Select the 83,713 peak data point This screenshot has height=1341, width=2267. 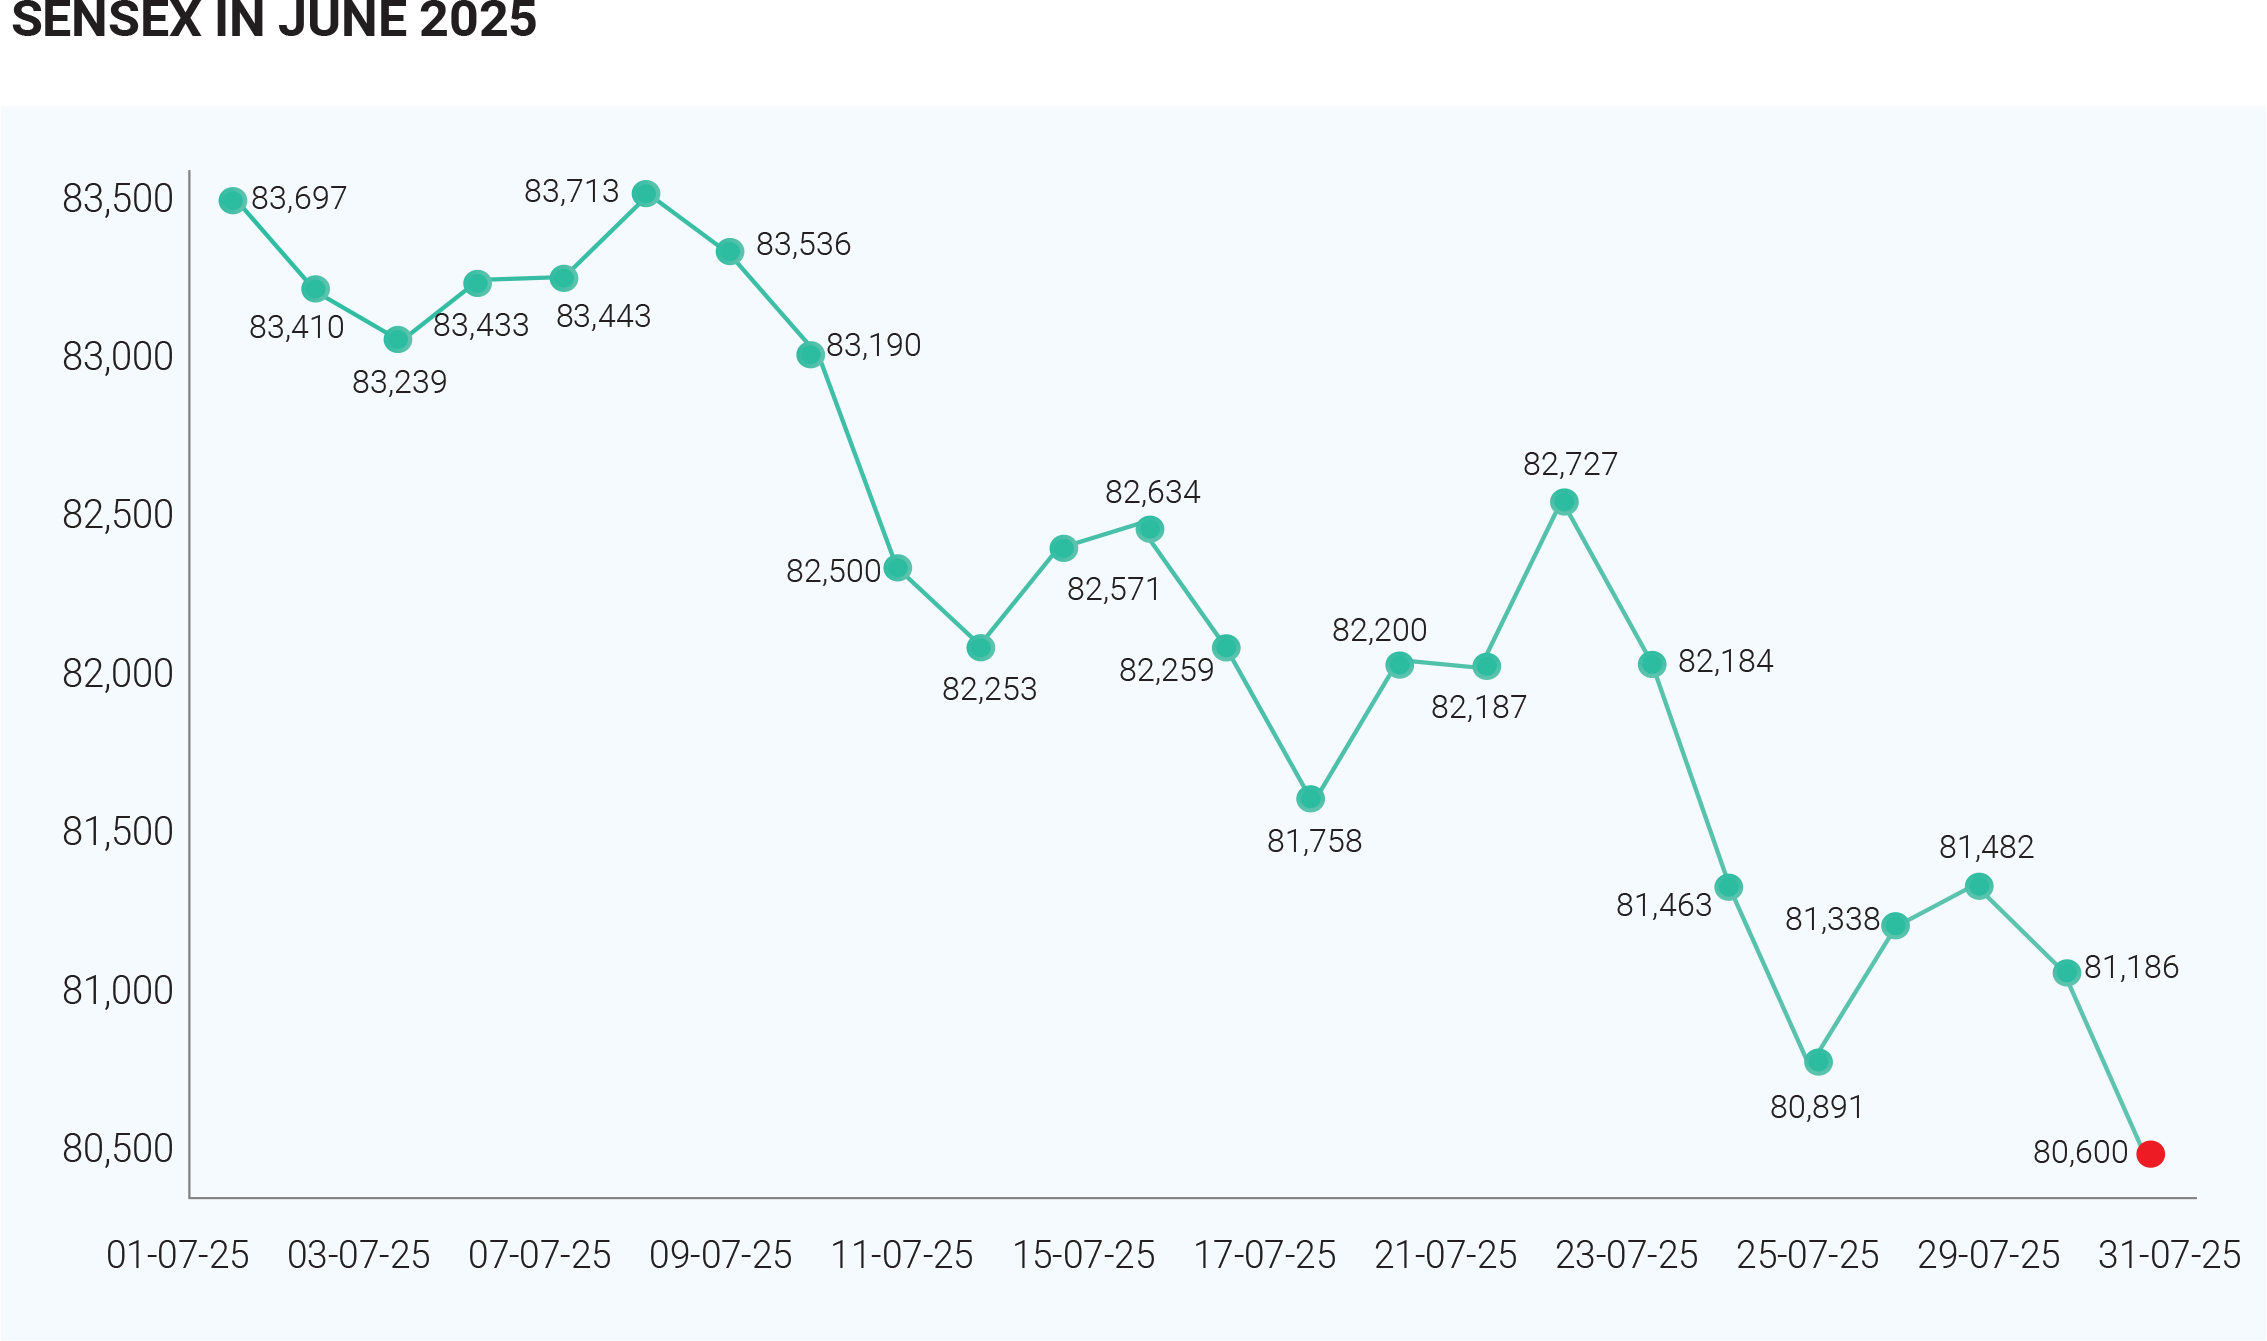646,194
